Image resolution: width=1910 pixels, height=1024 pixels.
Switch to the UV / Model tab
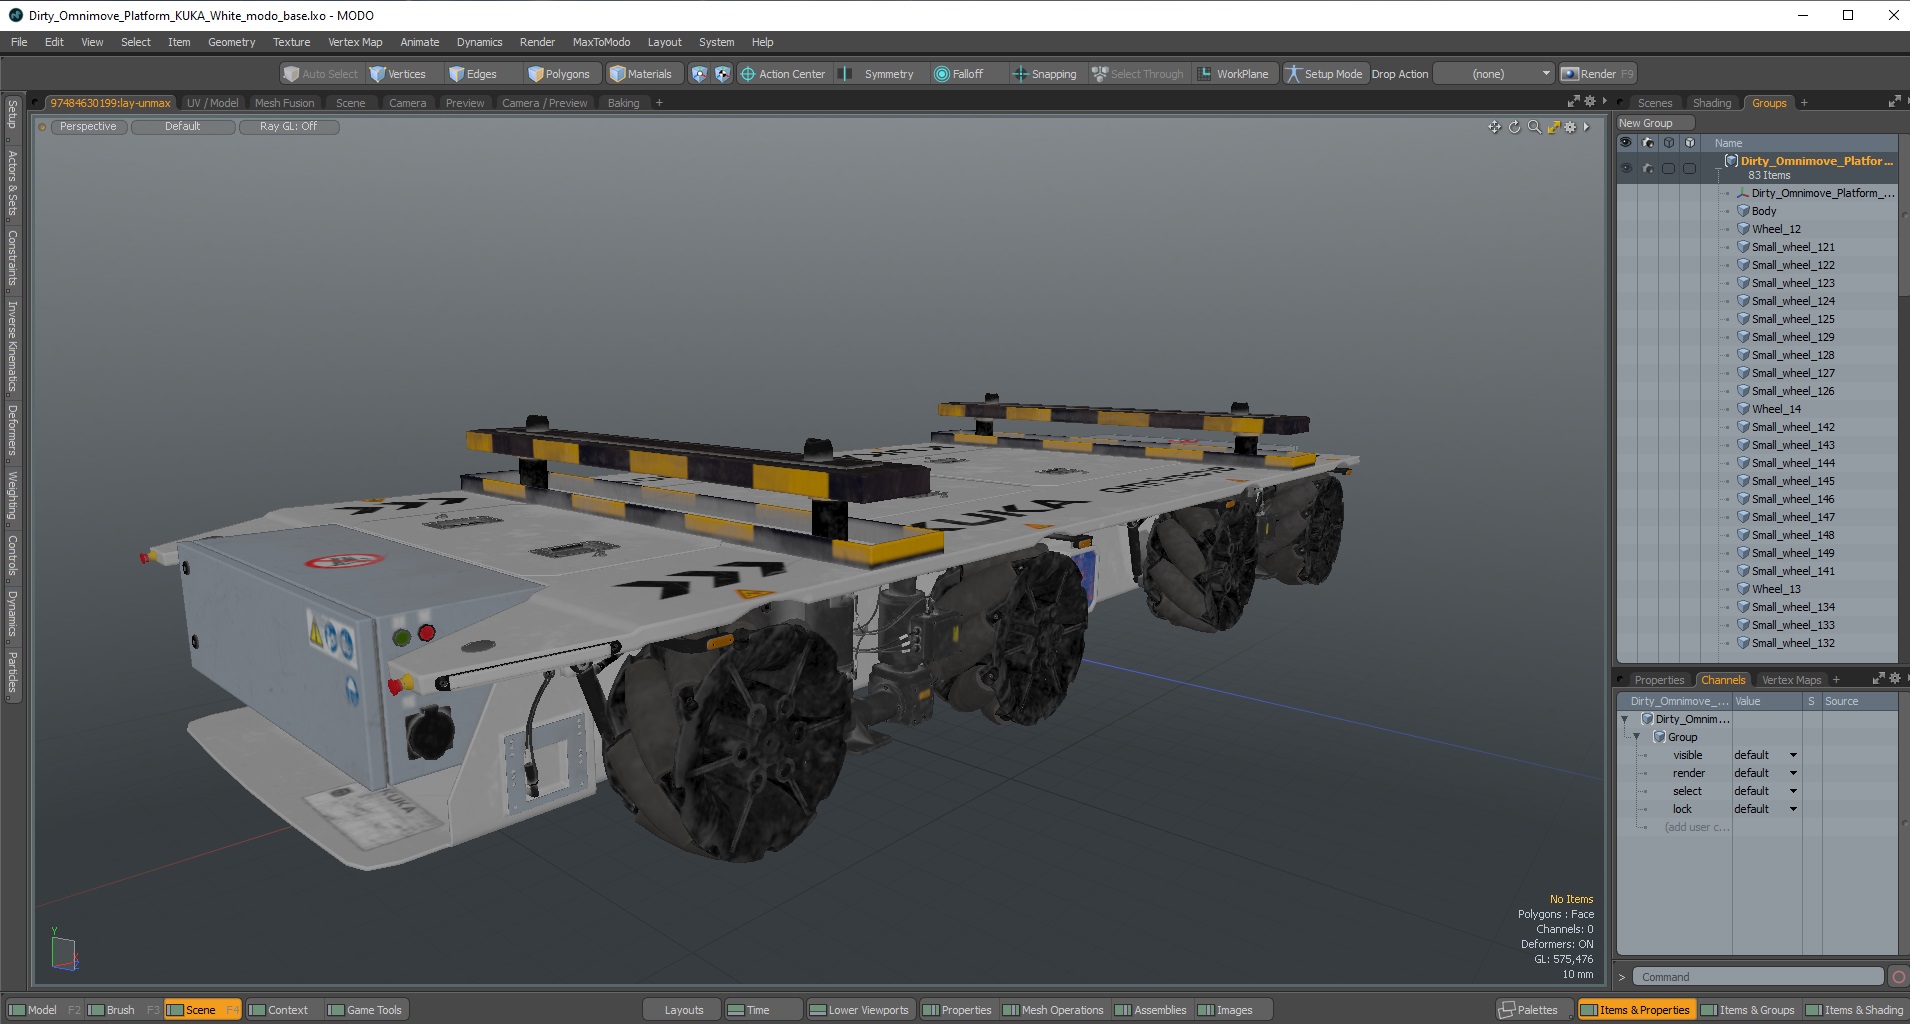click(x=212, y=103)
